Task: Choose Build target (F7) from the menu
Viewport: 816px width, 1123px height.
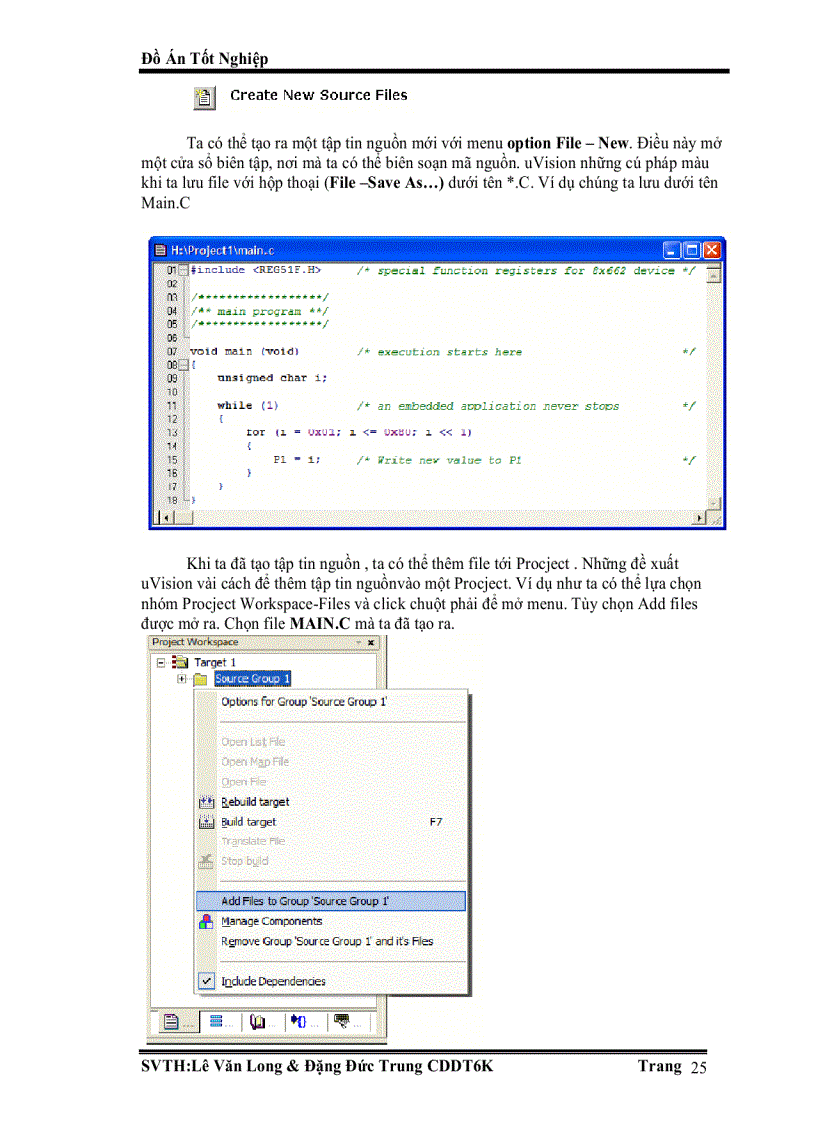Action: point(249,822)
